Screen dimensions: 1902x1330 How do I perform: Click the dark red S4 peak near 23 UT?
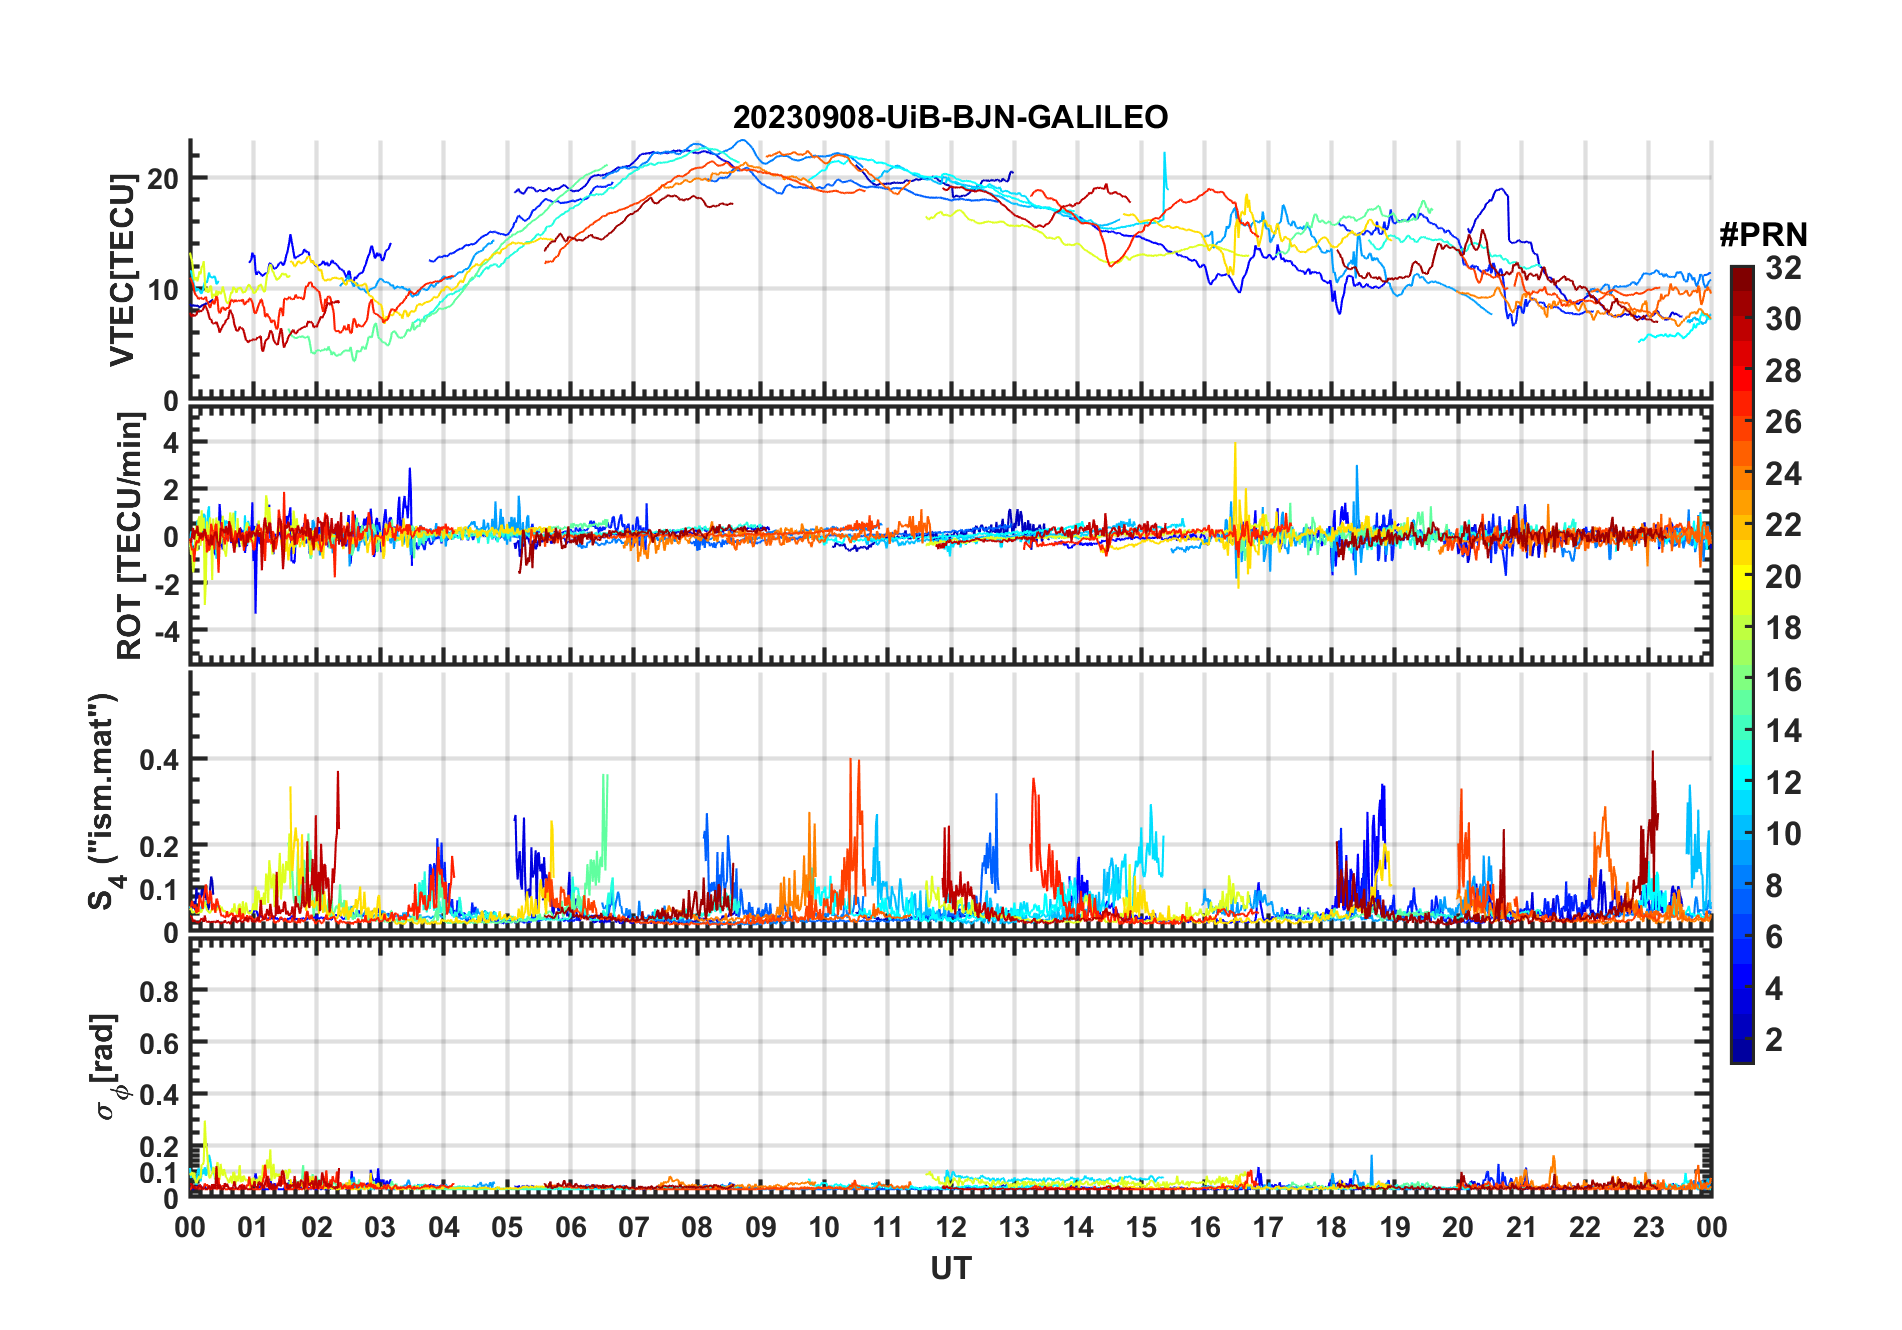pyautogui.click(x=1652, y=756)
